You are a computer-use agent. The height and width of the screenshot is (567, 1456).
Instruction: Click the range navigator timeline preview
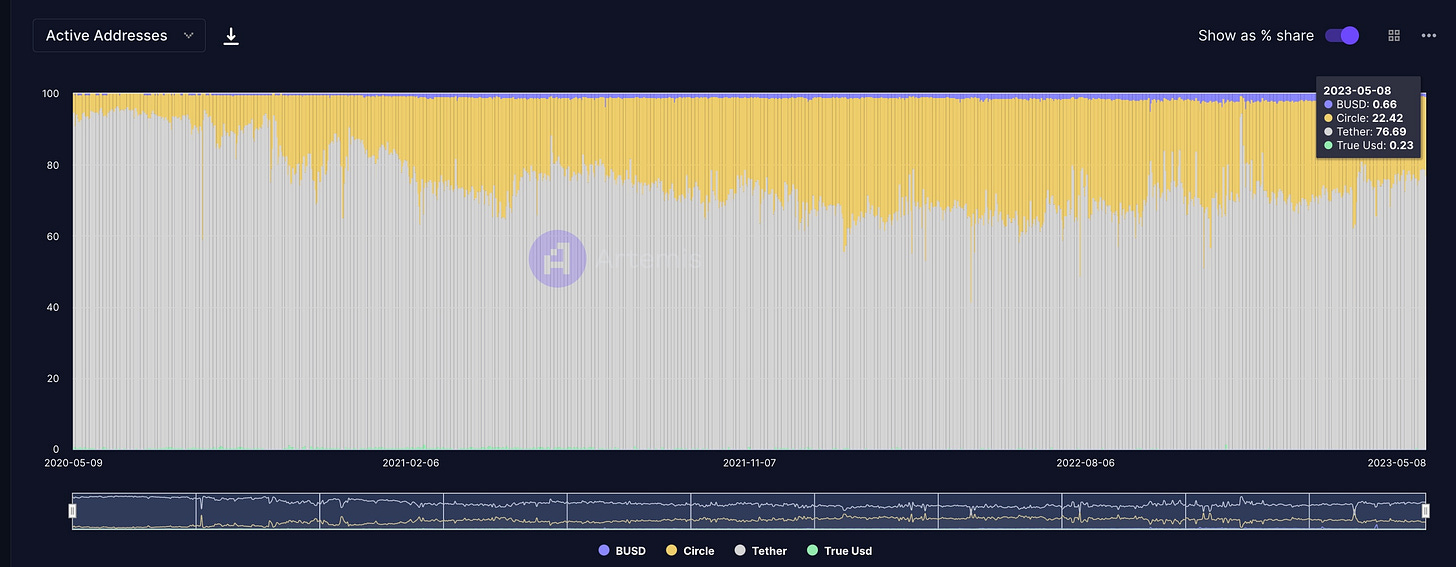pos(748,511)
